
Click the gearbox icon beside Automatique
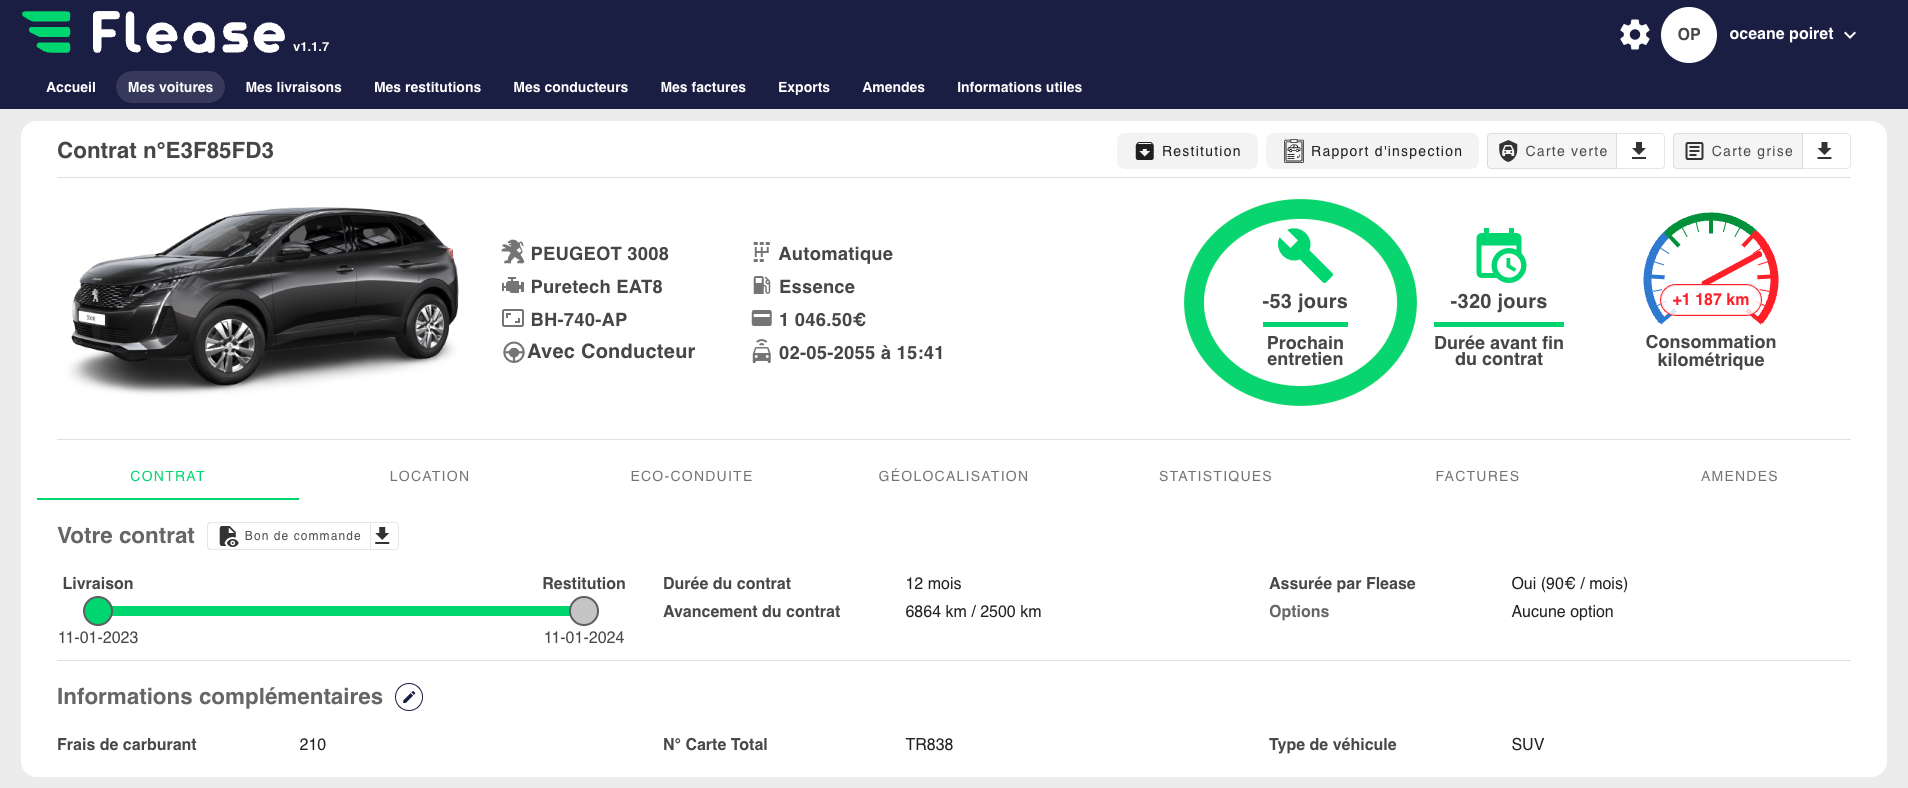pyautogui.click(x=762, y=252)
